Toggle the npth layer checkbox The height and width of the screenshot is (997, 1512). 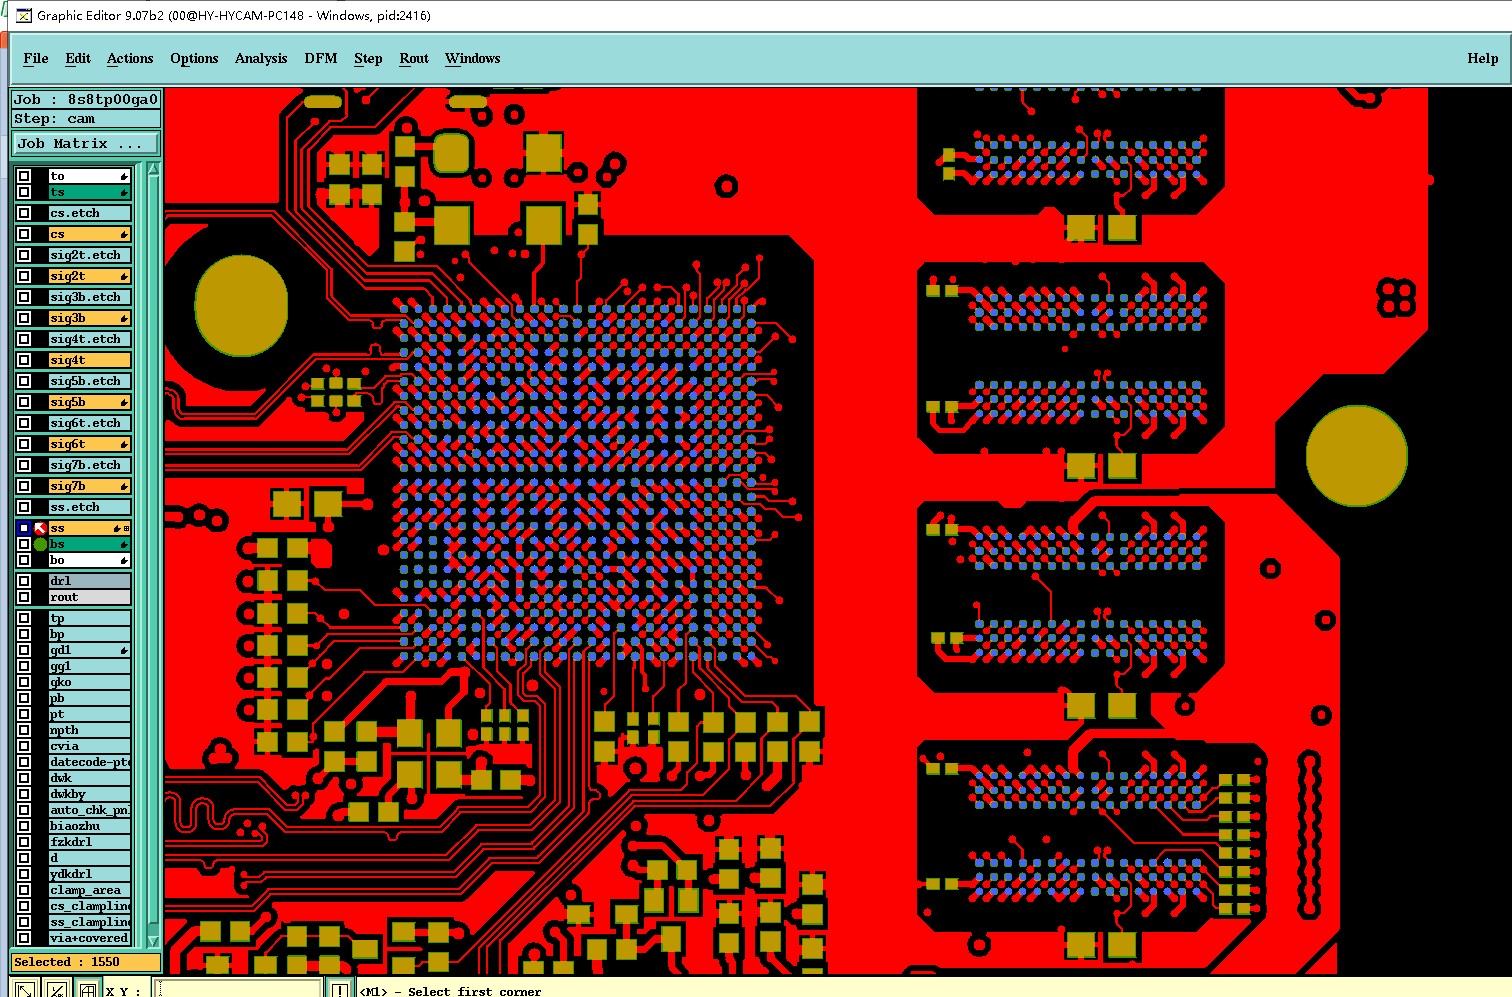[x=24, y=730]
